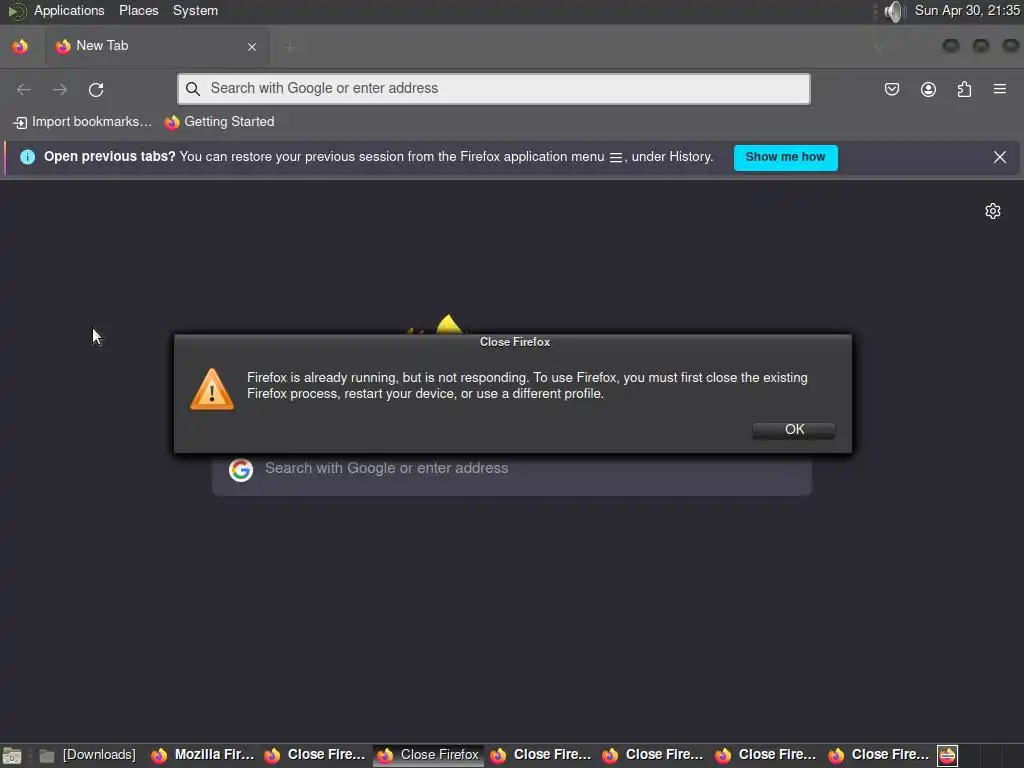Close the New Tab tab

click(x=252, y=47)
